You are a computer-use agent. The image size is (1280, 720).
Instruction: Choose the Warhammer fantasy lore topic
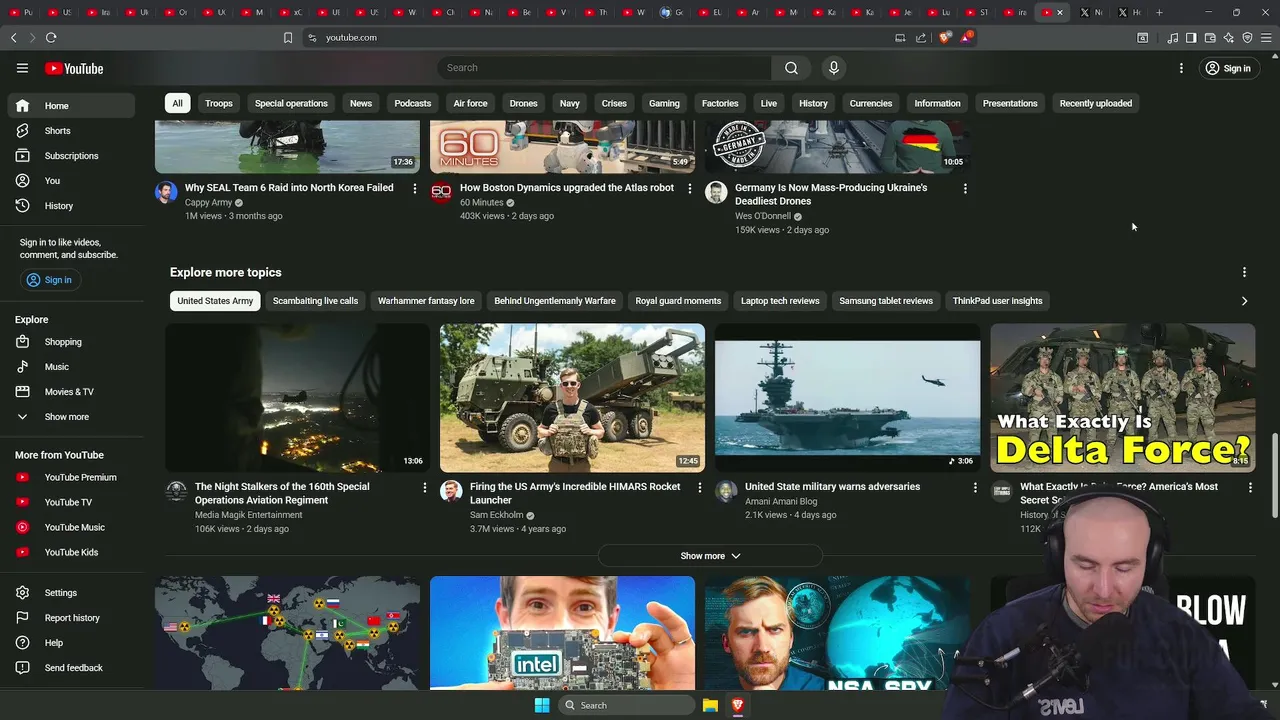pos(426,301)
